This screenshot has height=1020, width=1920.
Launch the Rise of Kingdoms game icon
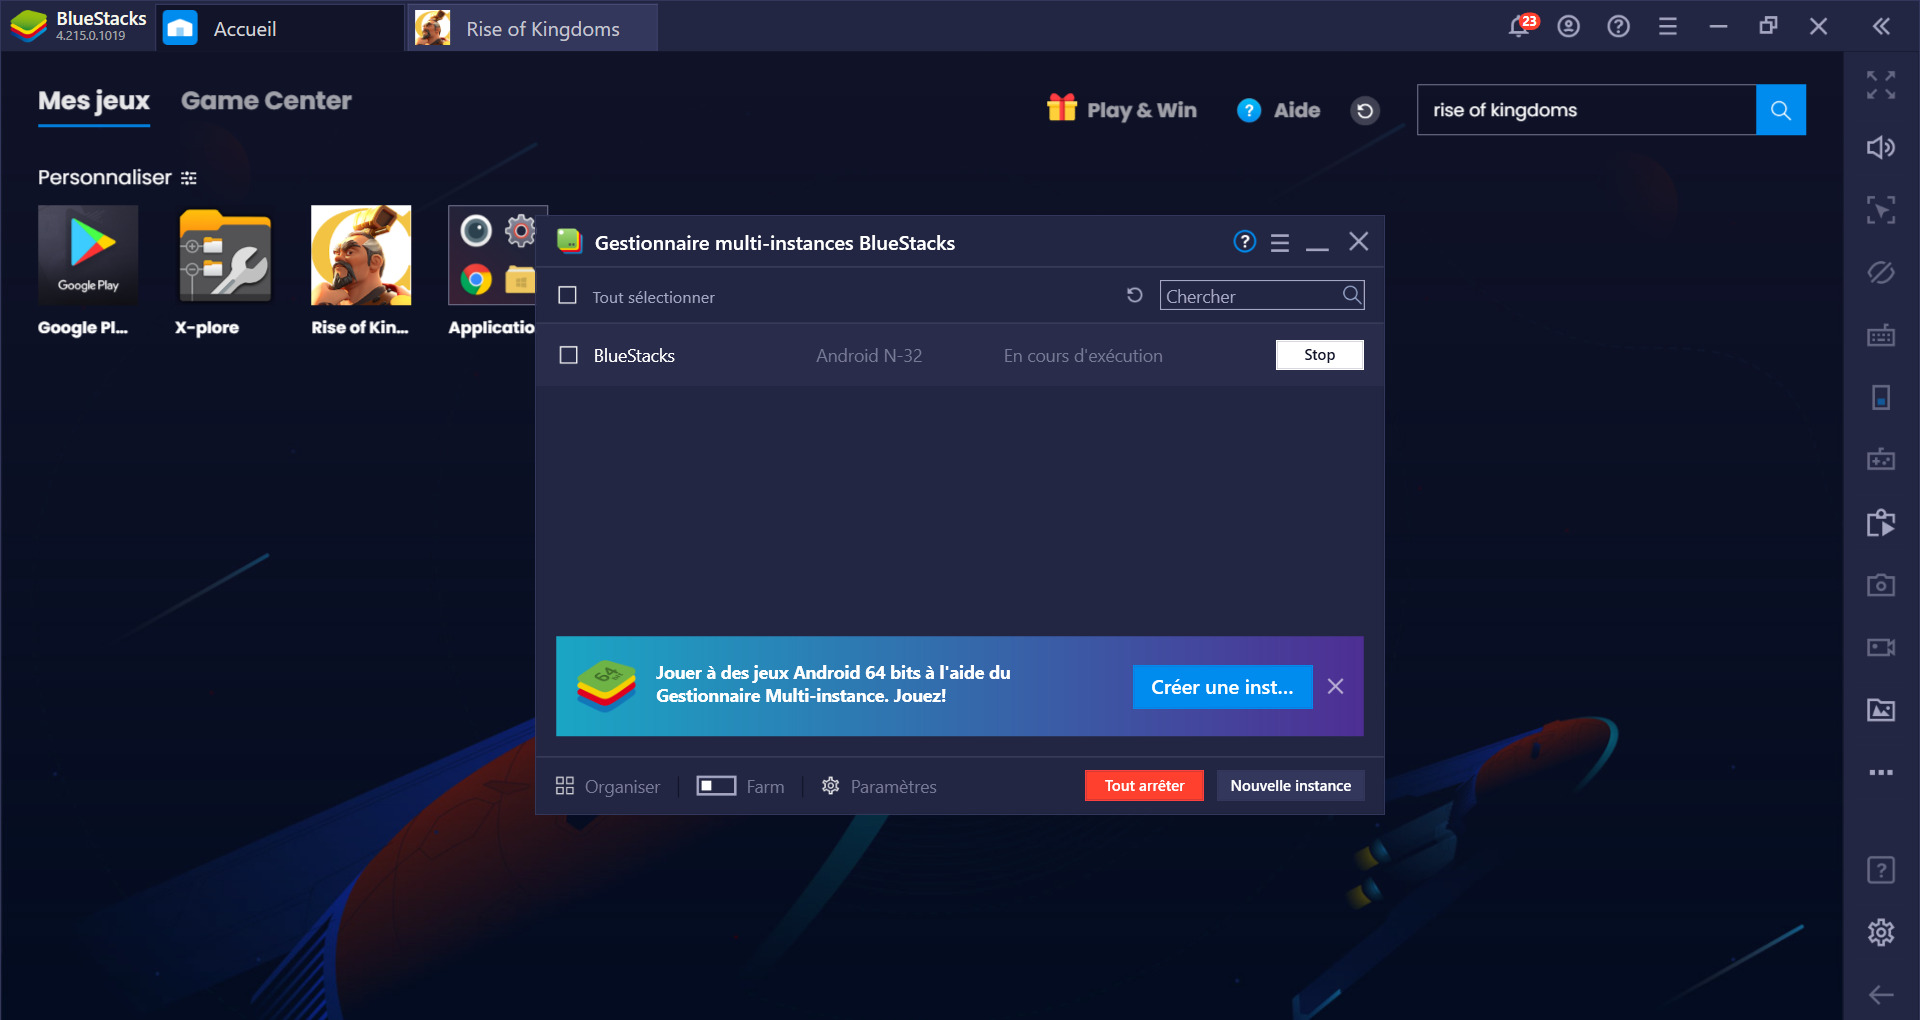[361, 255]
